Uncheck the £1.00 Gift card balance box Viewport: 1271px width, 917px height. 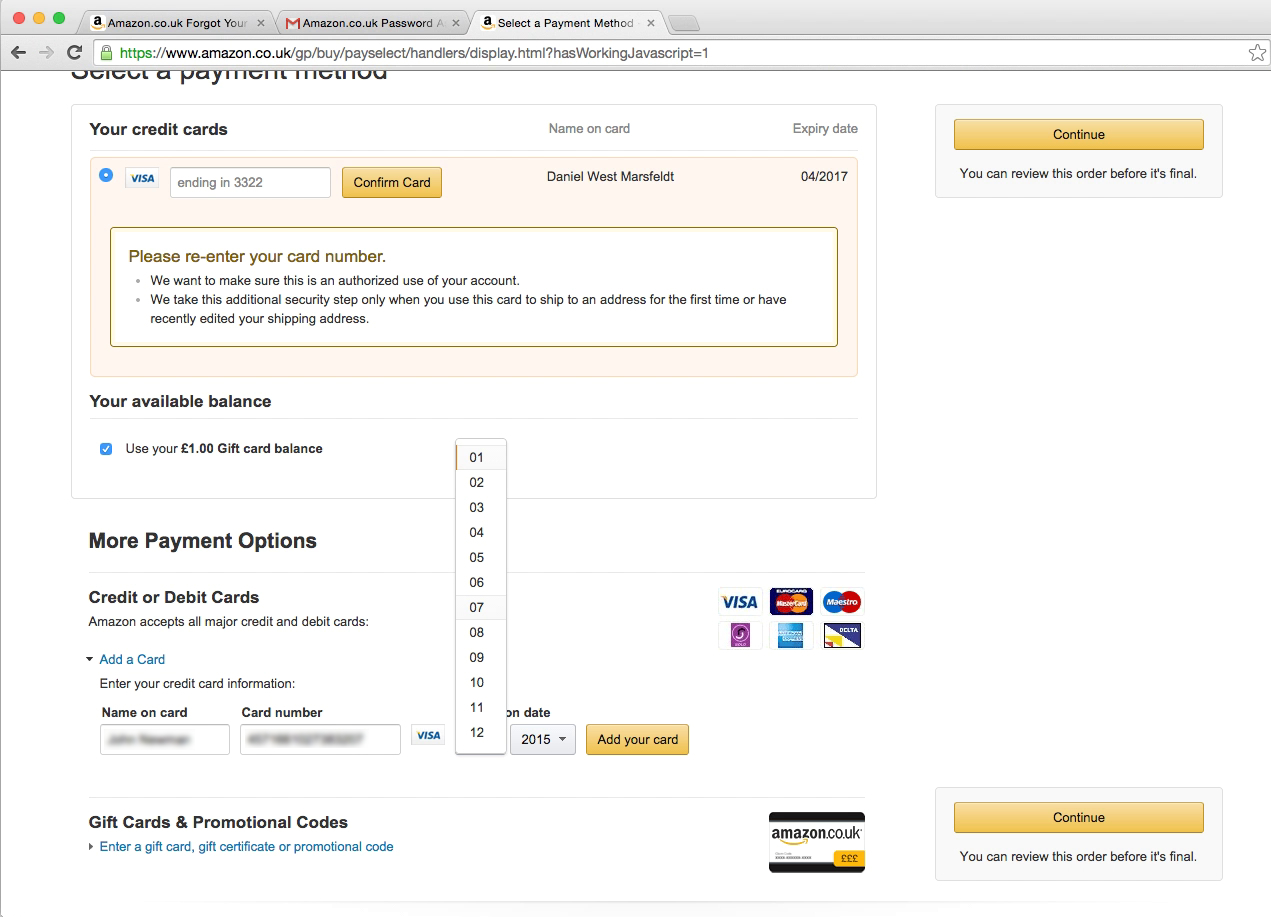pyautogui.click(x=106, y=449)
